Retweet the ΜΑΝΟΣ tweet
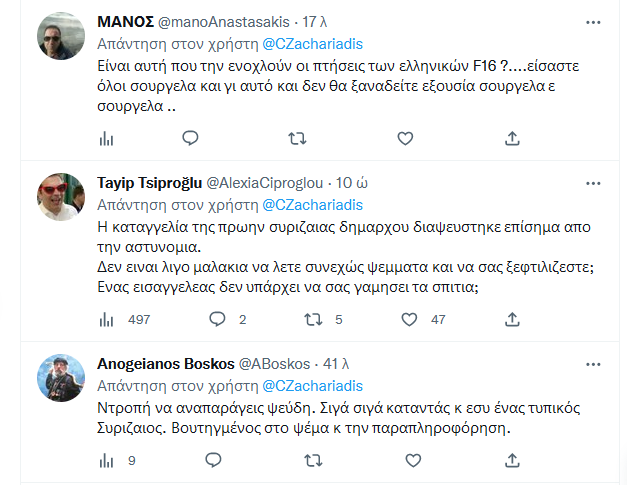Image resolution: width=627 pixels, height=485 pixels. [297, 138]
